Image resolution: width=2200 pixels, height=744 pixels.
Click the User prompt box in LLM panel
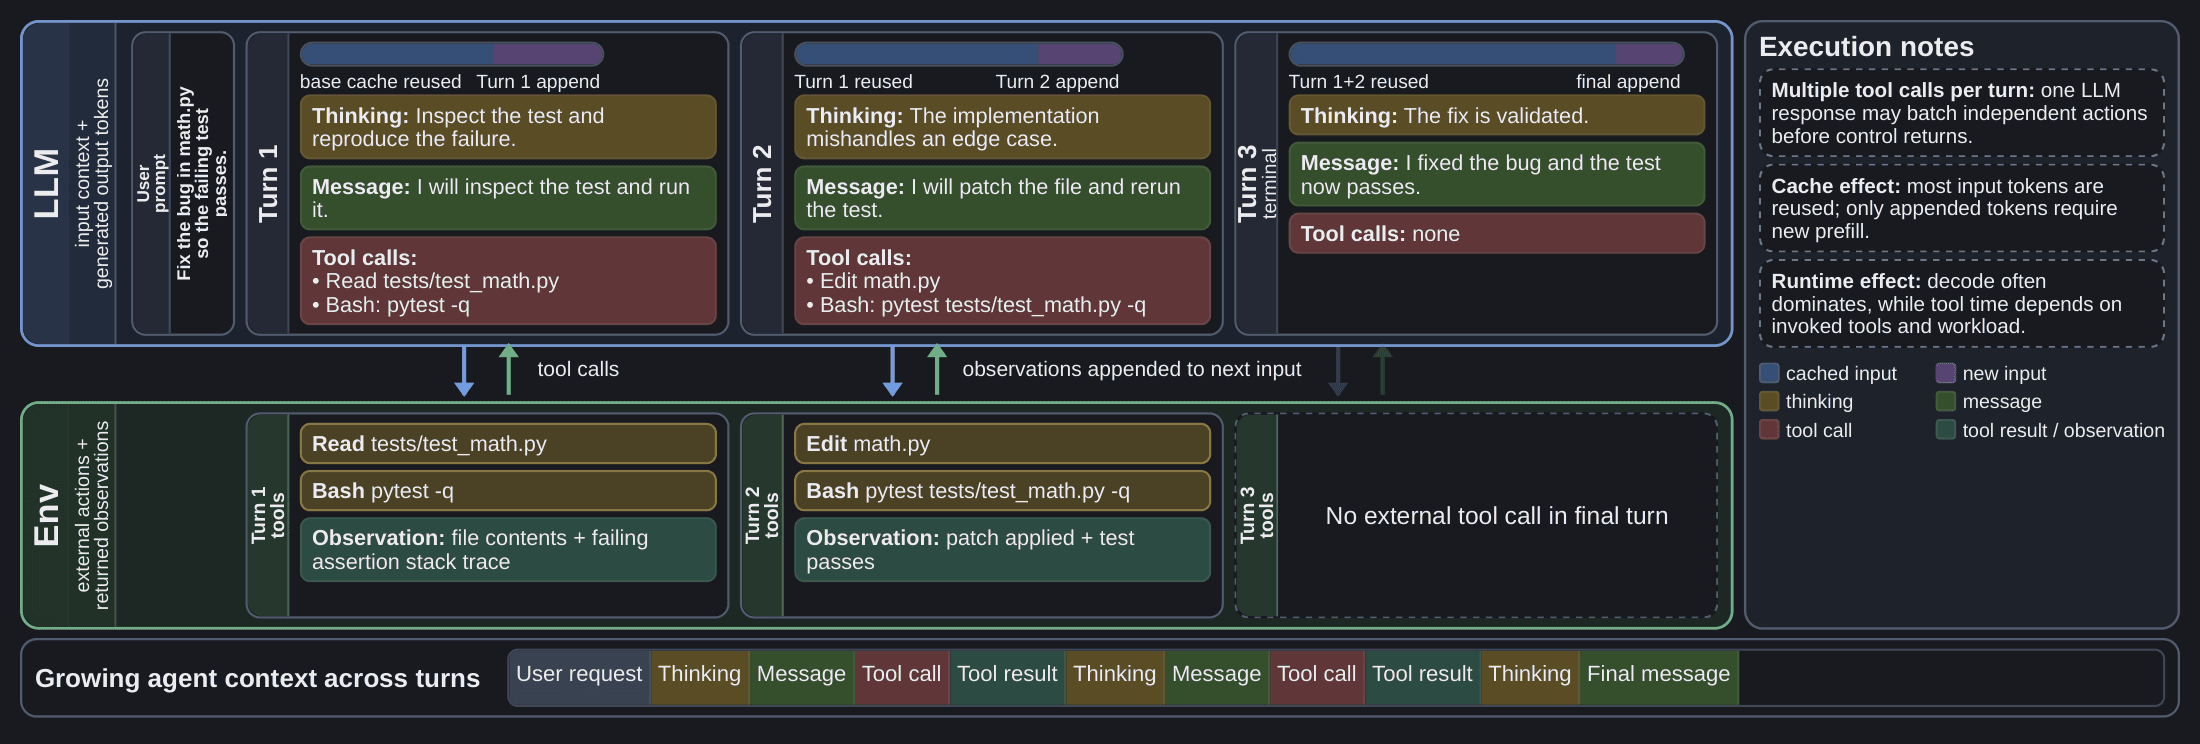click(183, 183)
